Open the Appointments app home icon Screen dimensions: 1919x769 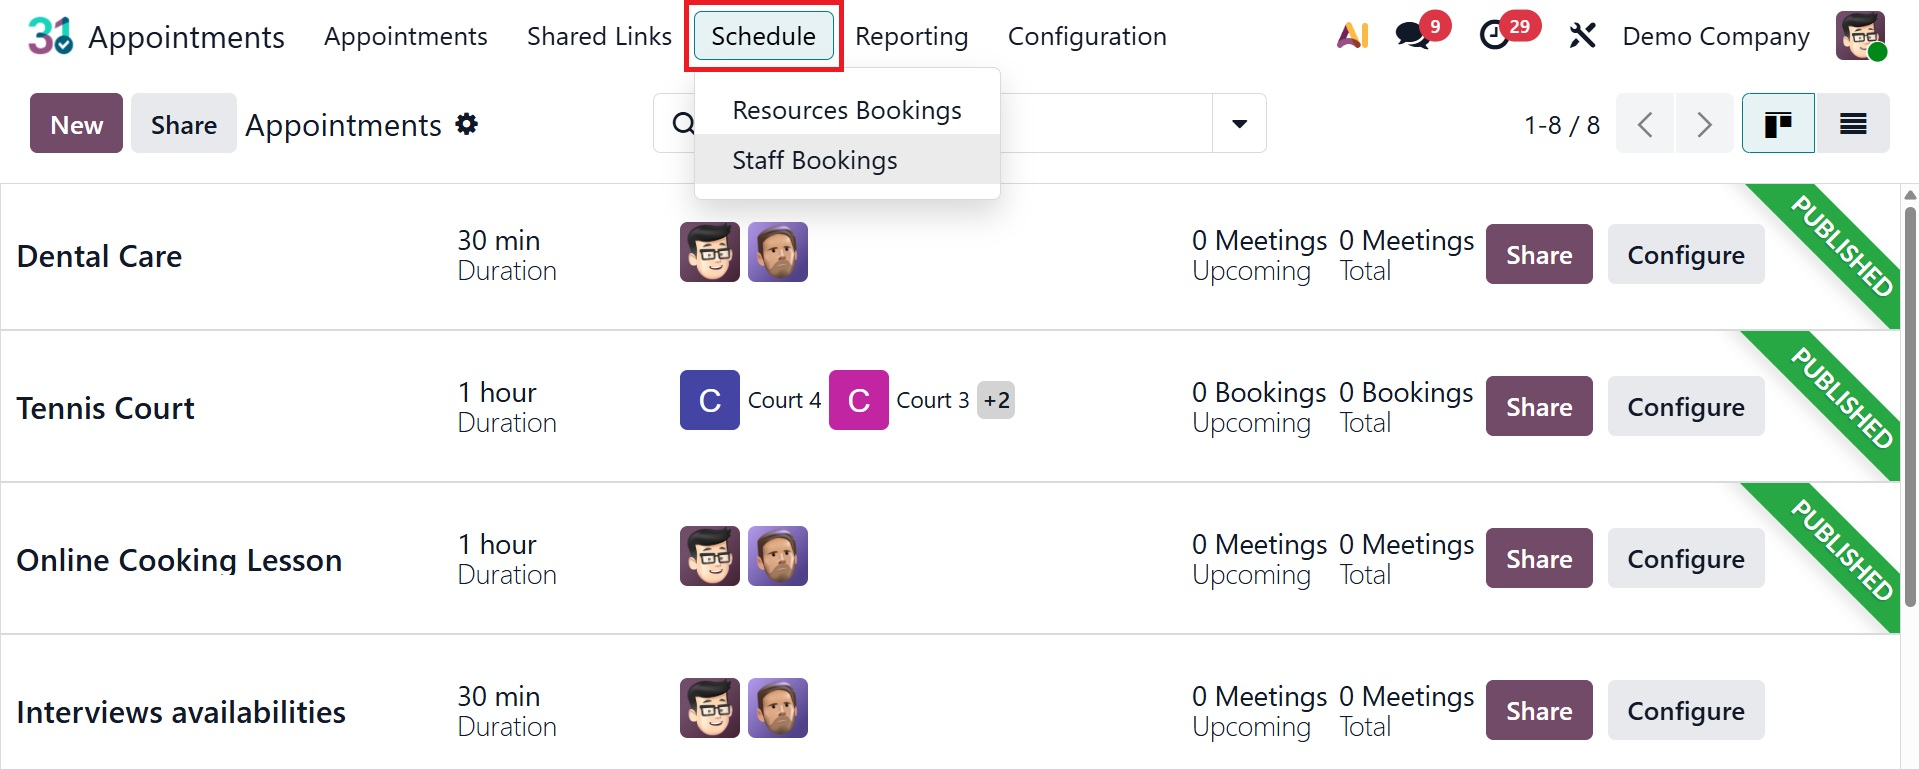click(x=49, y=35)
